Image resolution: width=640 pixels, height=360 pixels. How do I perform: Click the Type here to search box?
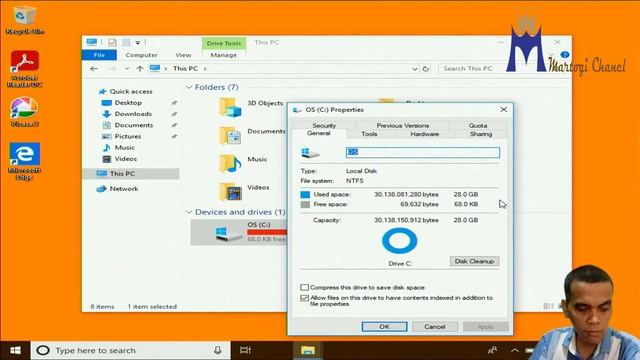click(131, 350)
